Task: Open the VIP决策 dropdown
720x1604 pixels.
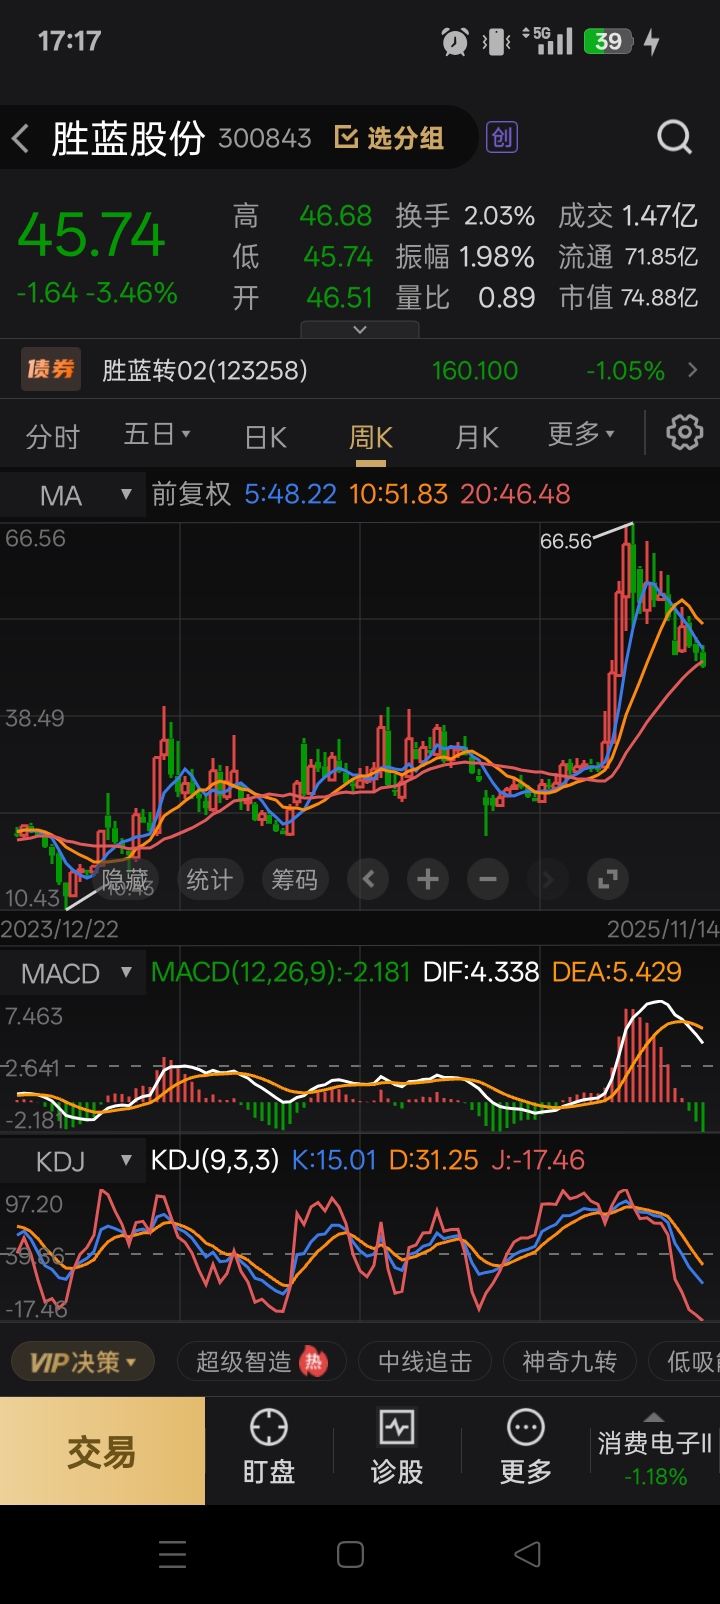Action: (83, 1362)
